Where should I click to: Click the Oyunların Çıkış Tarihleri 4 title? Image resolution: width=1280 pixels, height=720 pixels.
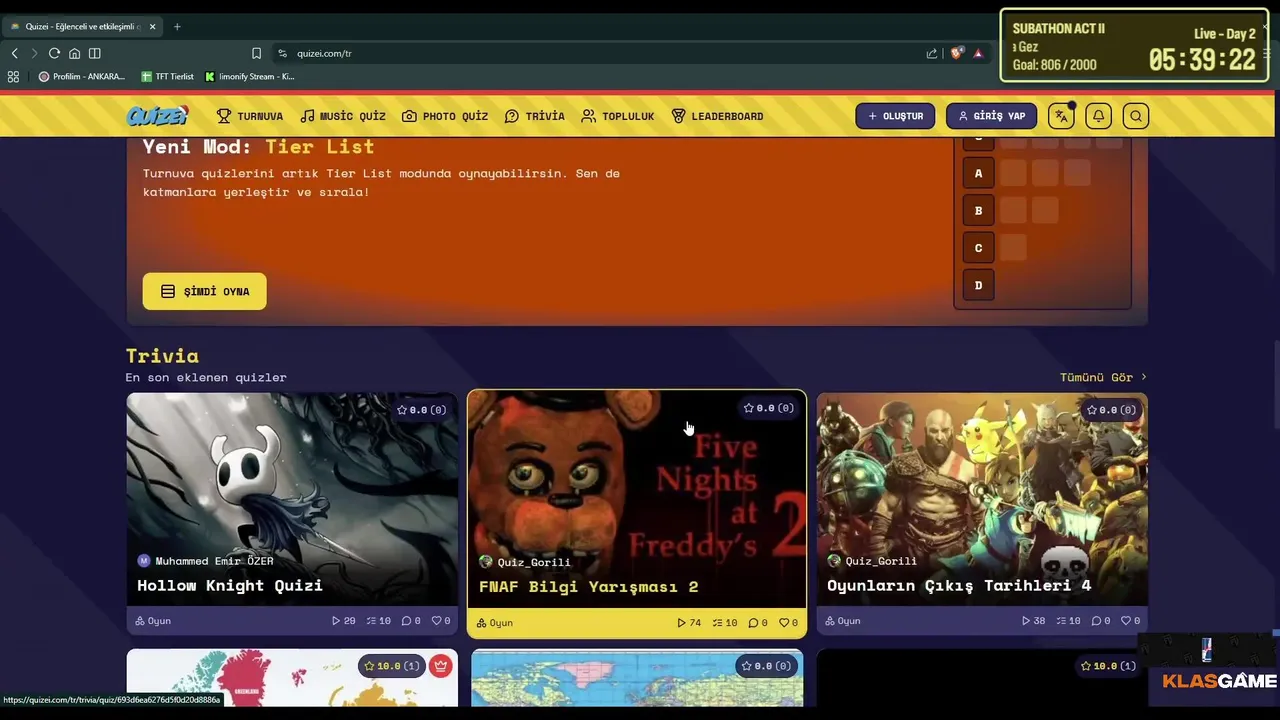point(959,585)
